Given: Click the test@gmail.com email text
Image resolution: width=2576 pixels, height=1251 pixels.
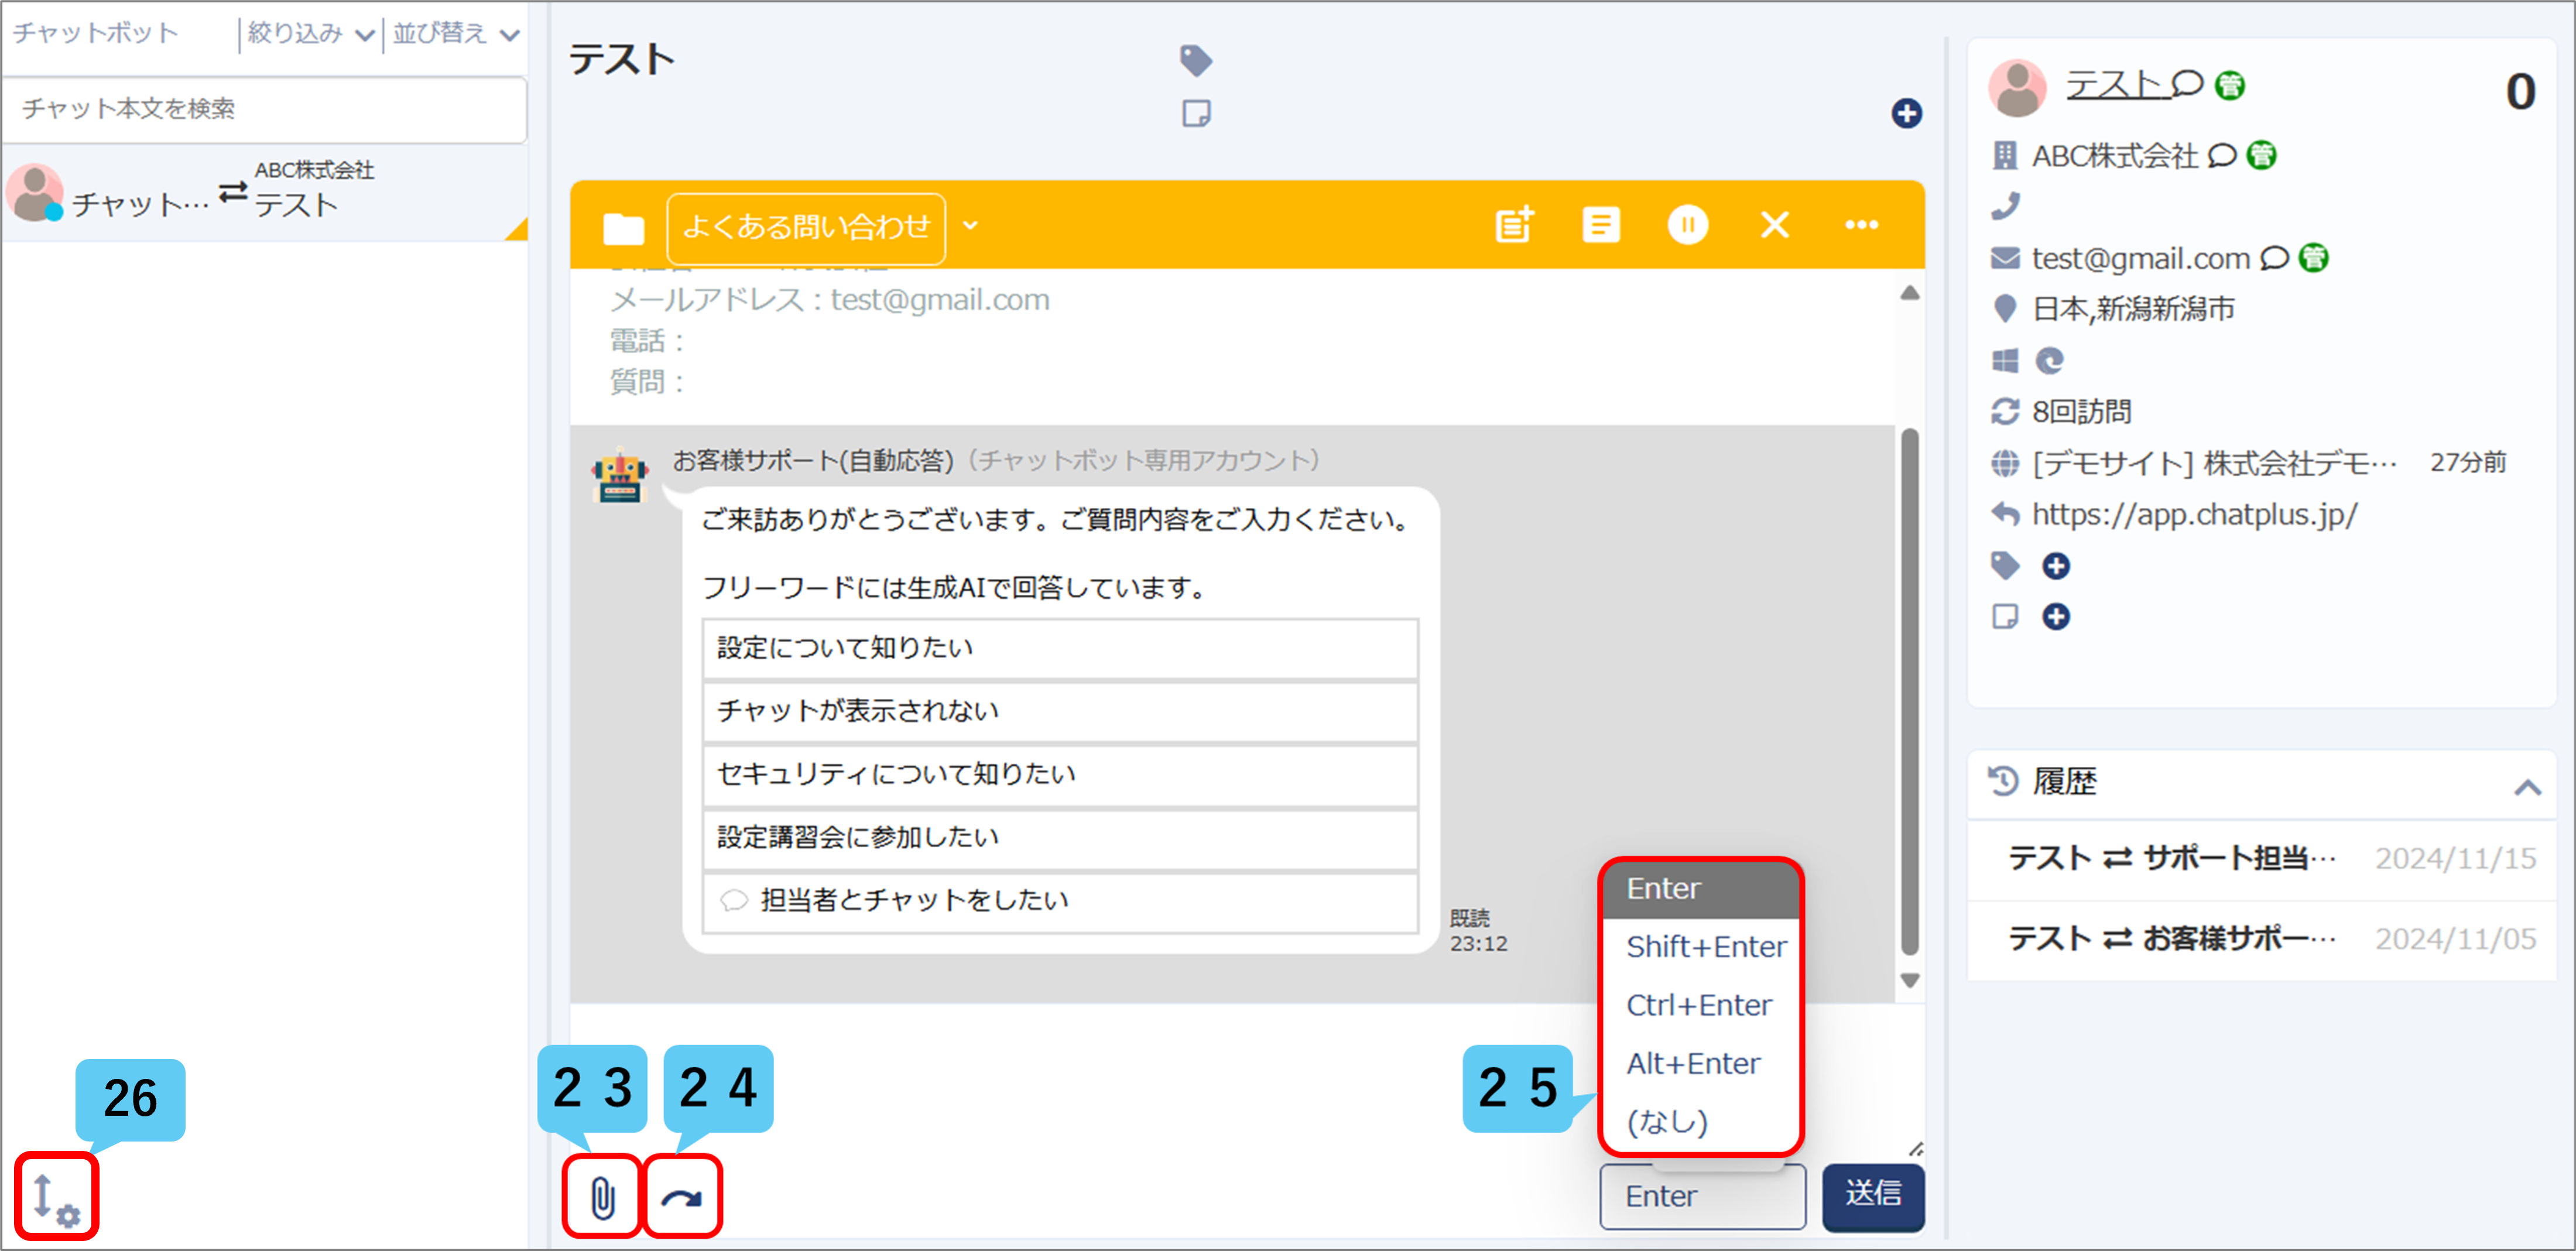Looking at the screenshot, I should 2140,258.
